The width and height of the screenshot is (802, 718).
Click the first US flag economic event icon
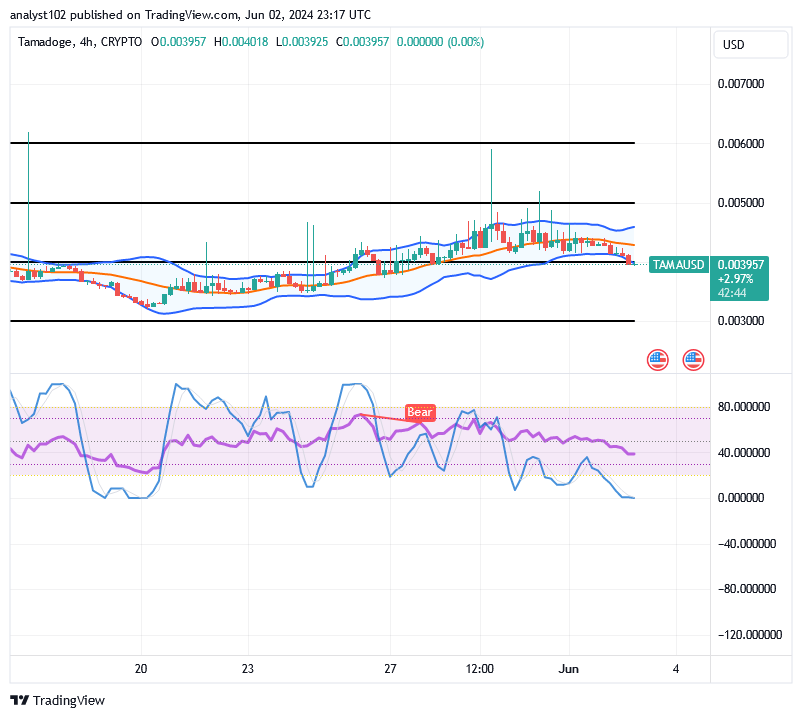tap(657, 360)
